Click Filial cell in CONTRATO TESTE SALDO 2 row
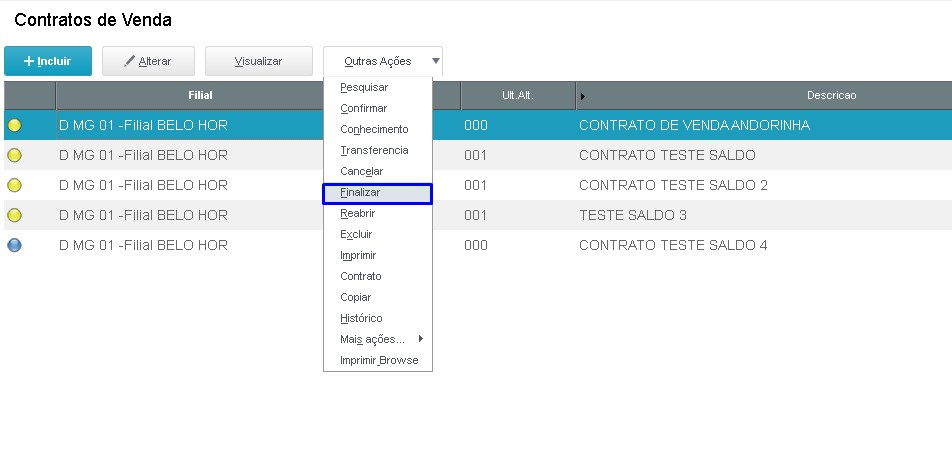The height and width of the screenshot is (451, 952). 143,185
